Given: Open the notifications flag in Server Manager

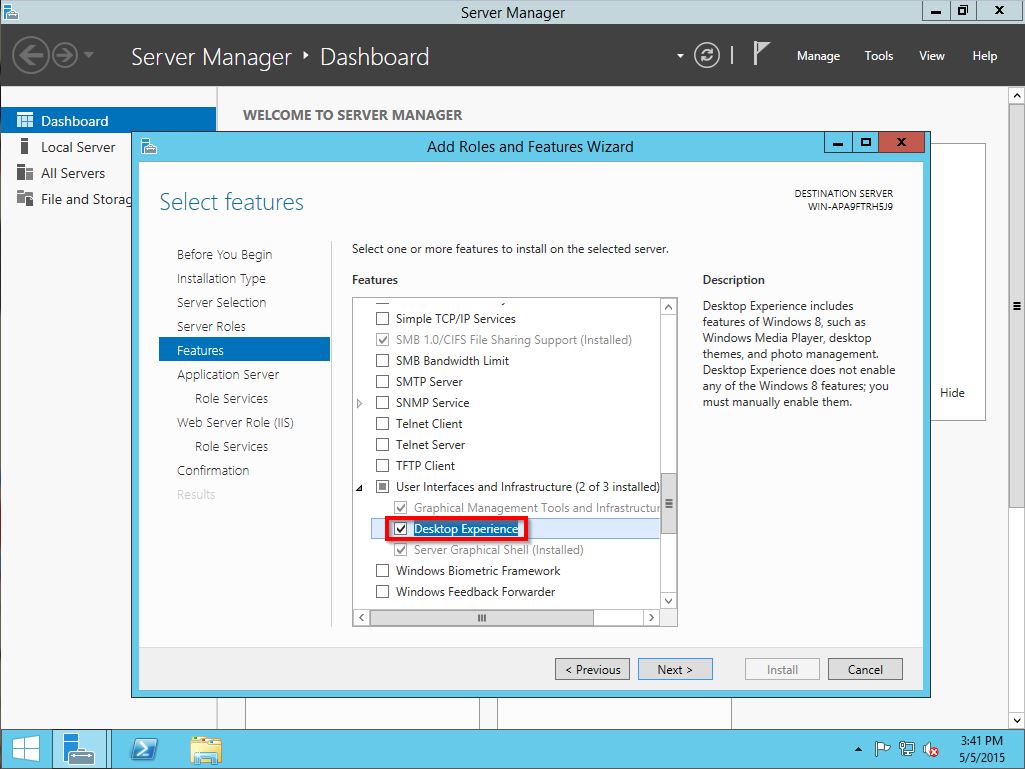Looking at the screenshot, I should coord(760,53).
